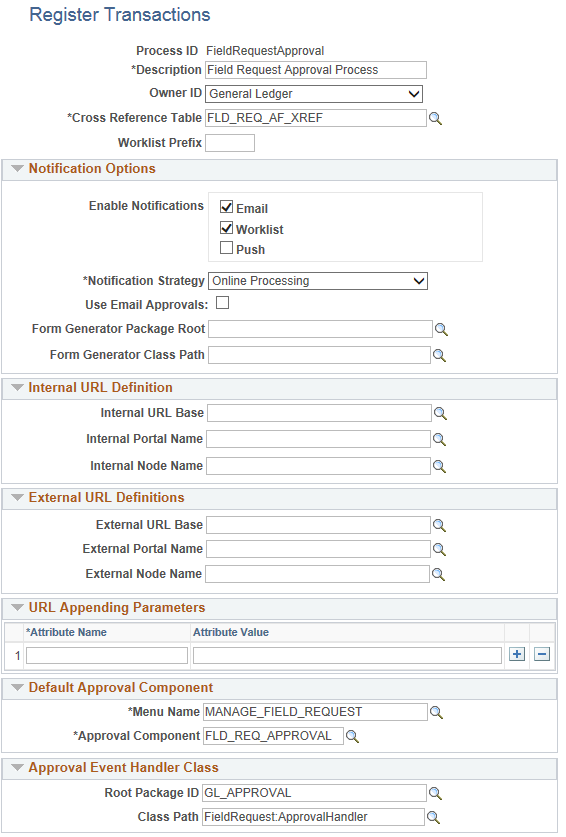Open the Notification Strategy dropdown
Image resolution: width=566 pixels, height=837 pixels.
coord(318,281)
